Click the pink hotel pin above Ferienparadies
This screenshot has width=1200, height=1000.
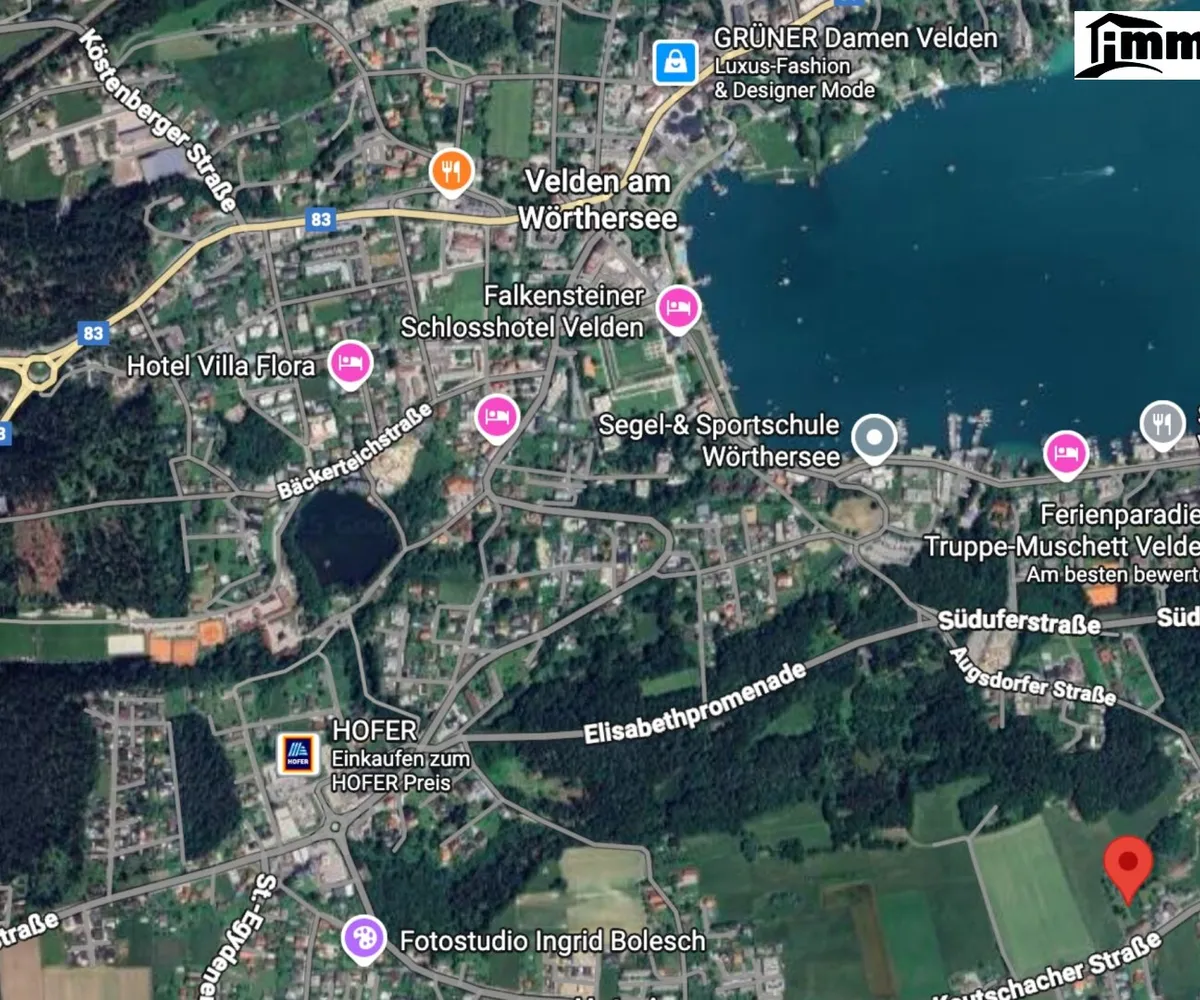click(x=1066, y=453)
